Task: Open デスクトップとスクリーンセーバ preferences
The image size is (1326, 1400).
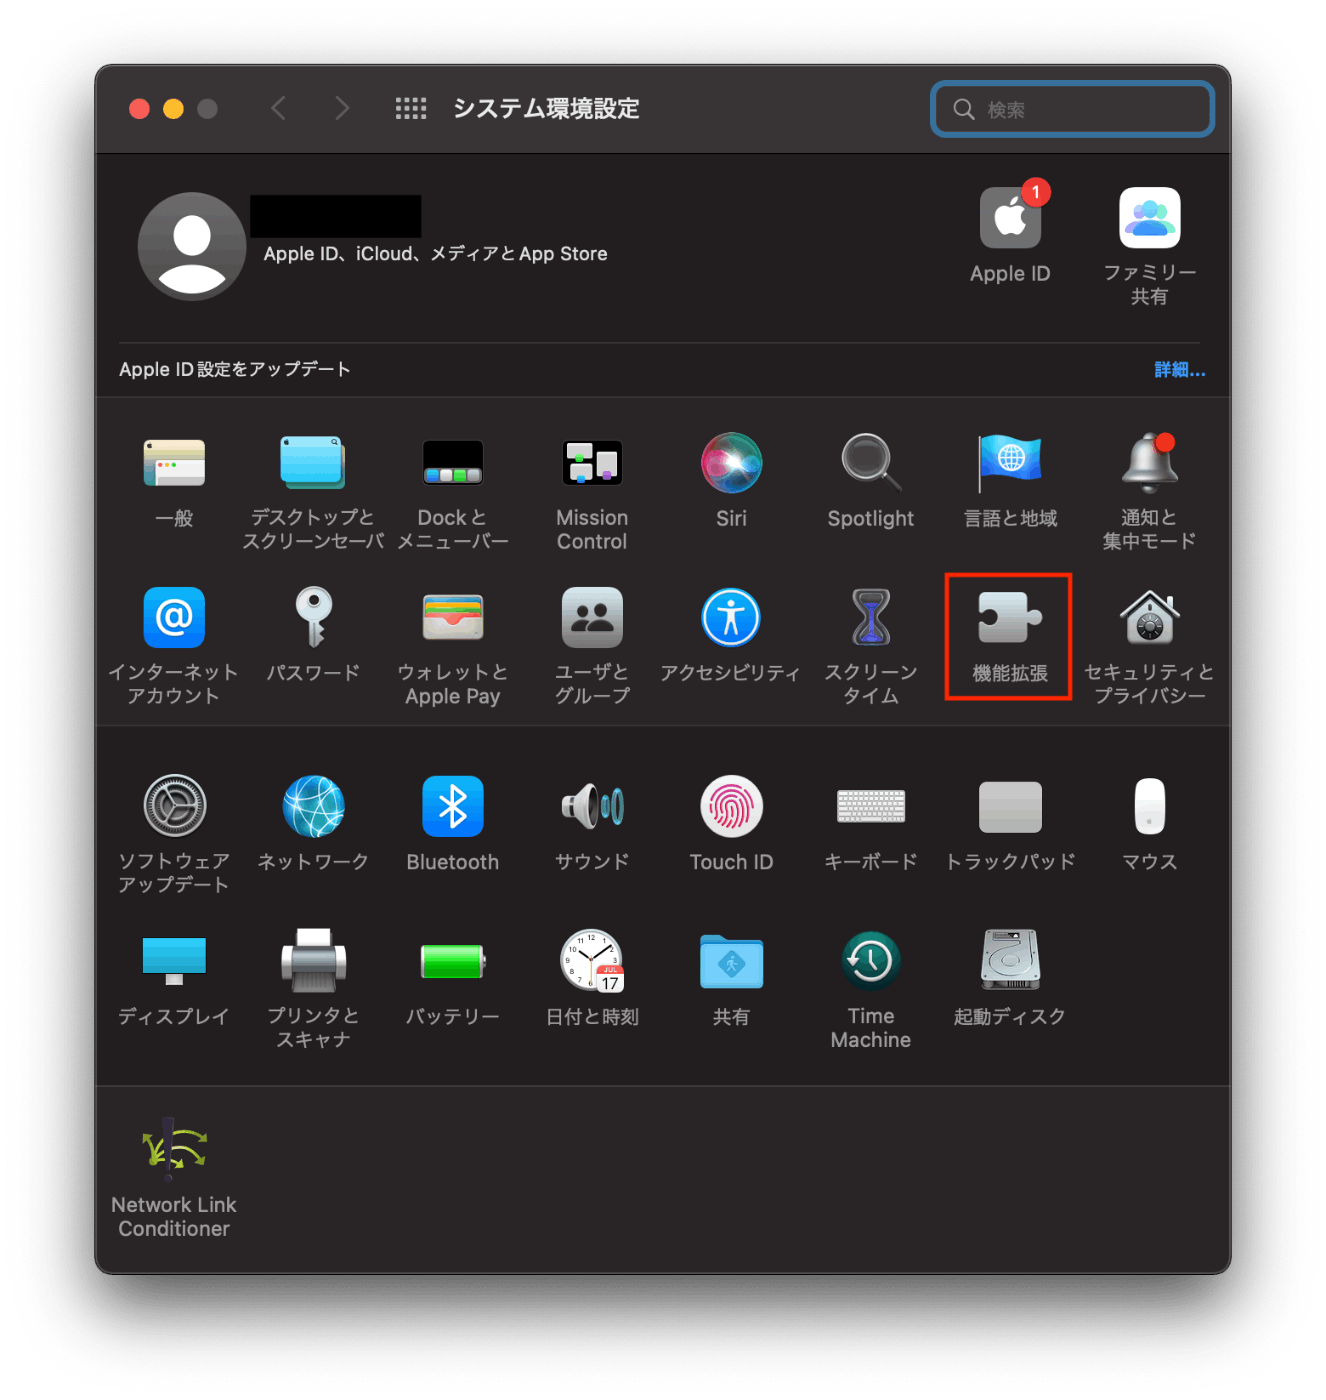Action: click(313, 463)
